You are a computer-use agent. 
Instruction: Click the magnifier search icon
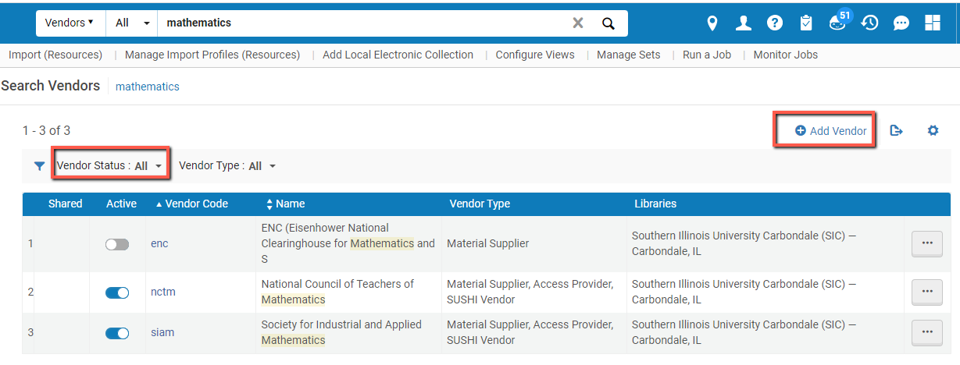(x=607, y=23)
